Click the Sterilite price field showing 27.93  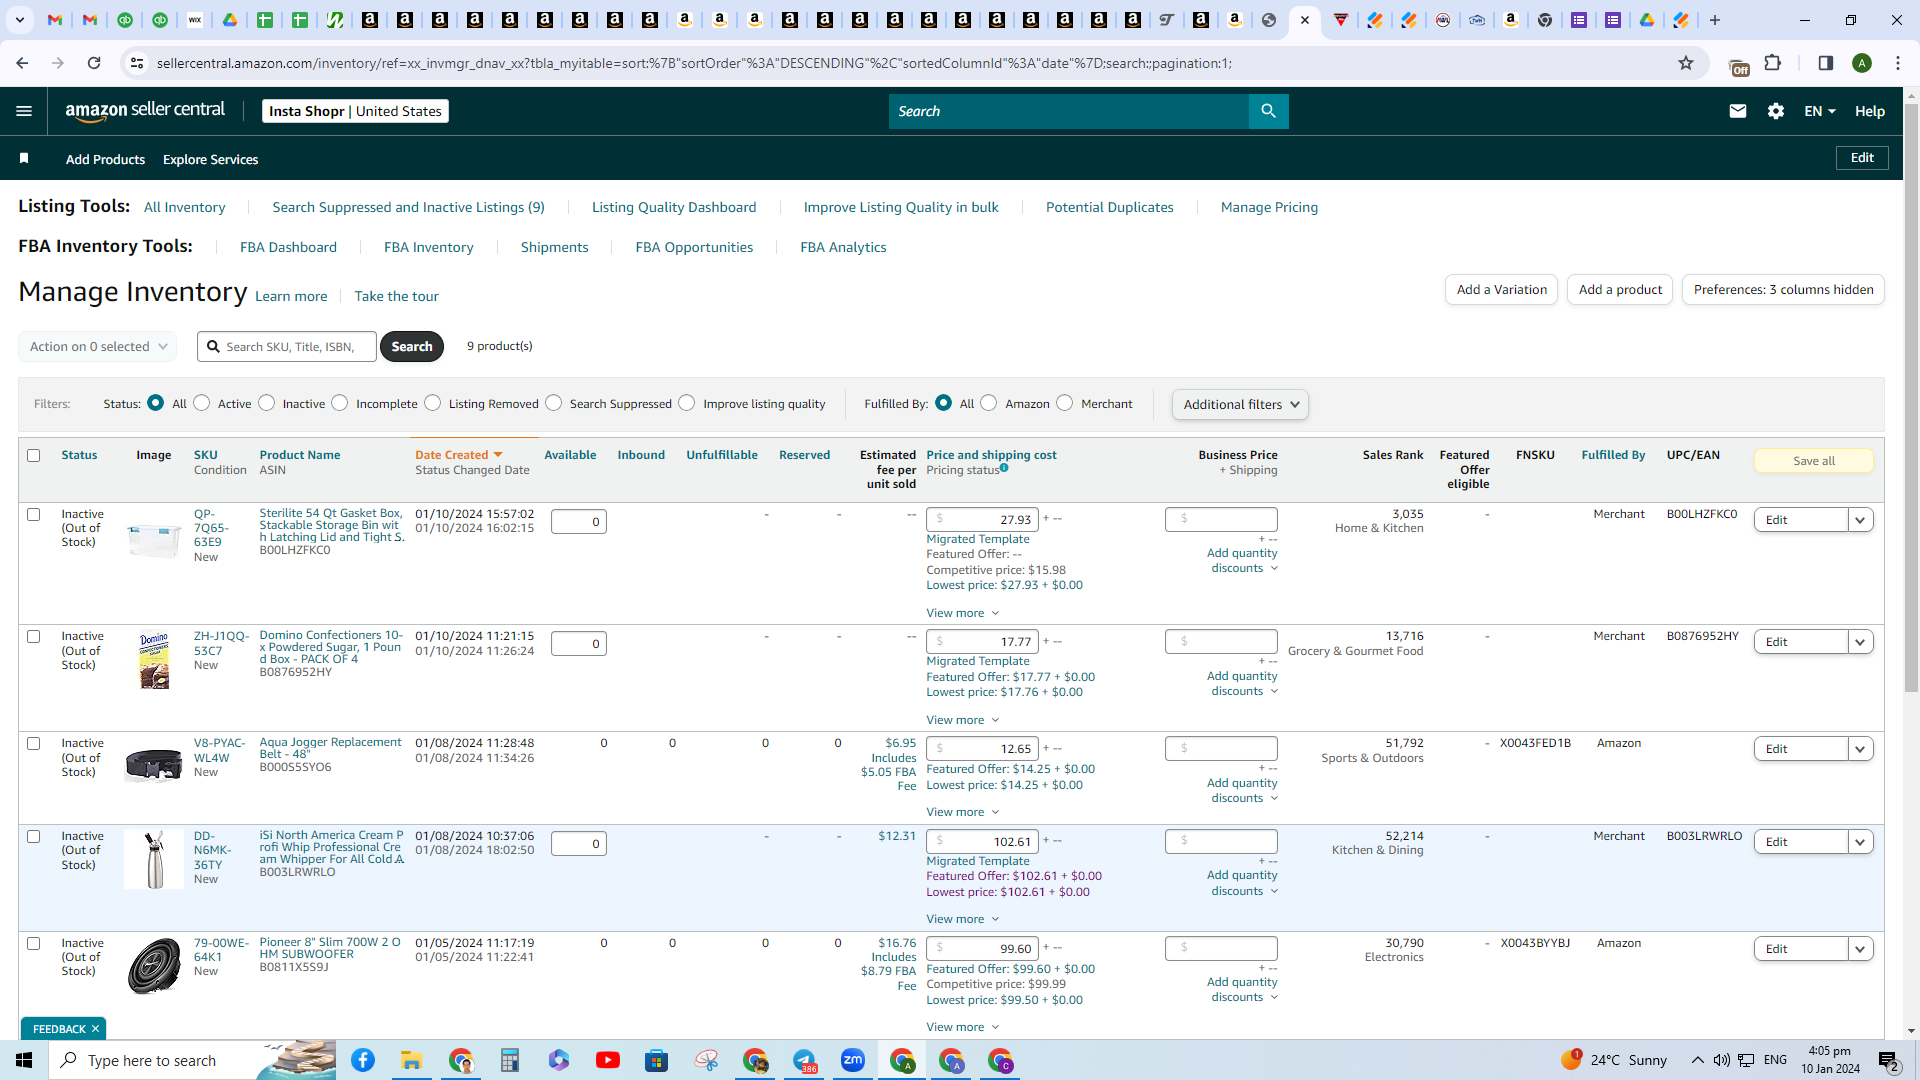982,520
